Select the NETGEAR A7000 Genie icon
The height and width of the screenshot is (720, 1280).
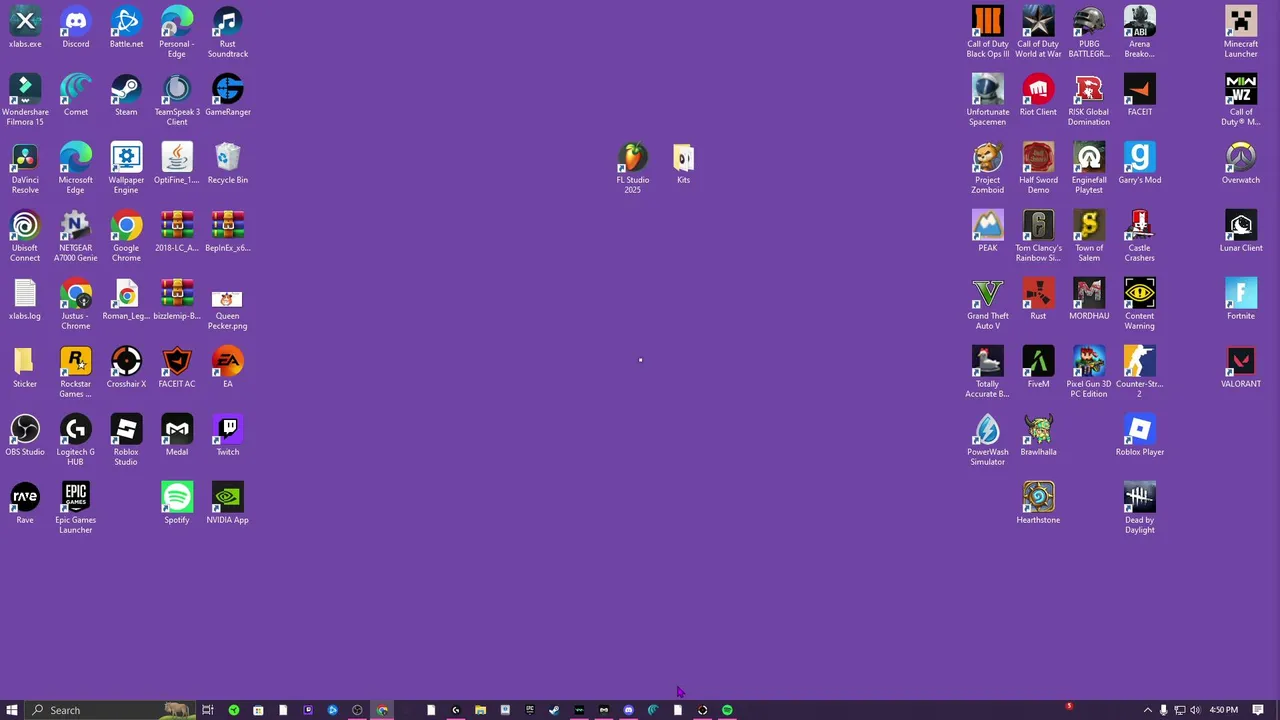(x=76, y=236)
